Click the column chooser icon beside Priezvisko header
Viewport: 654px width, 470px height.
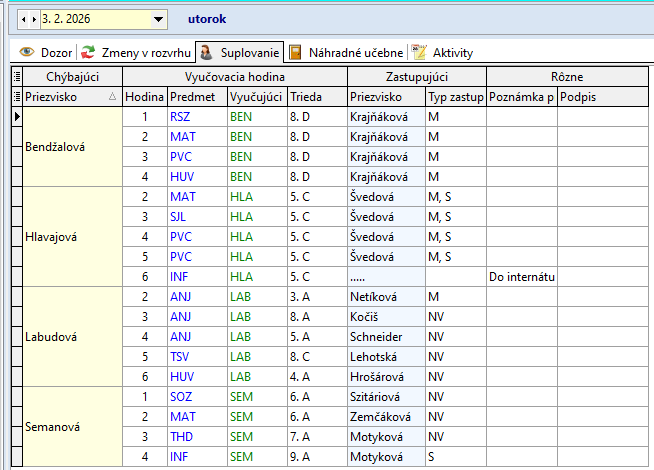point(16,96)
